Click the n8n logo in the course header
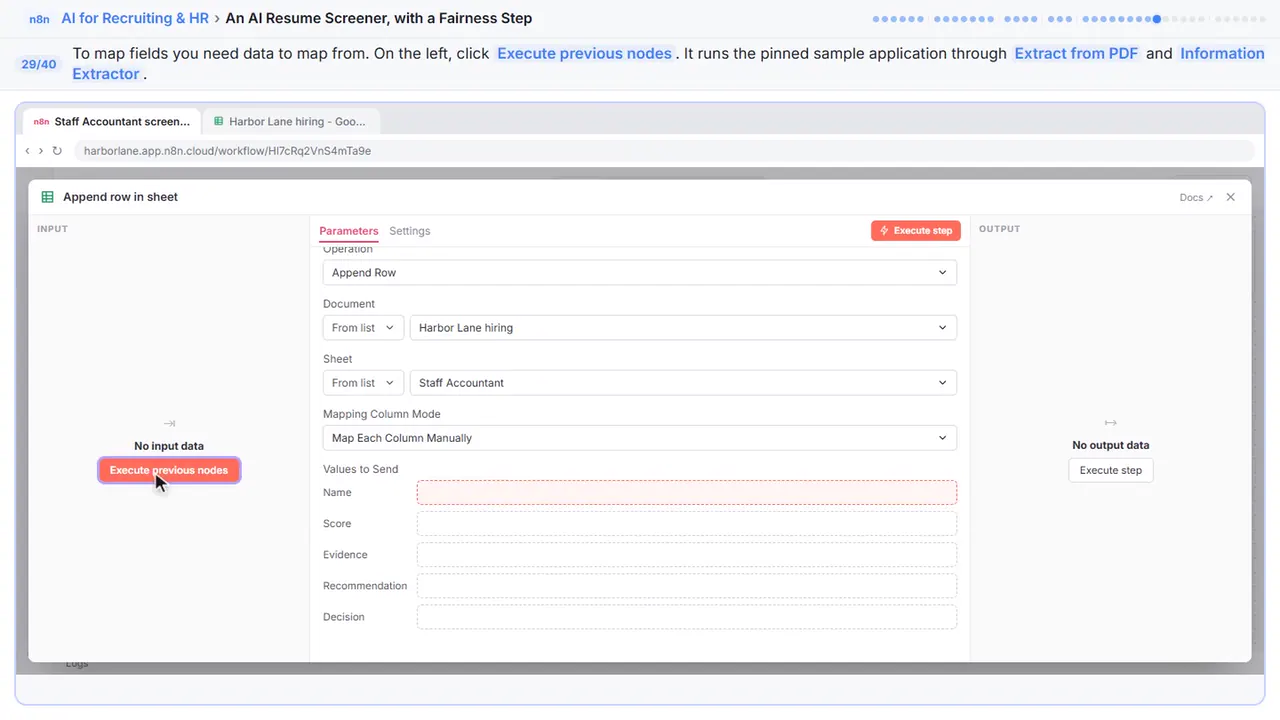Image resolution: width=1280 pixels, height=720 pixels. pyautogui.click(x=39, y=18)
